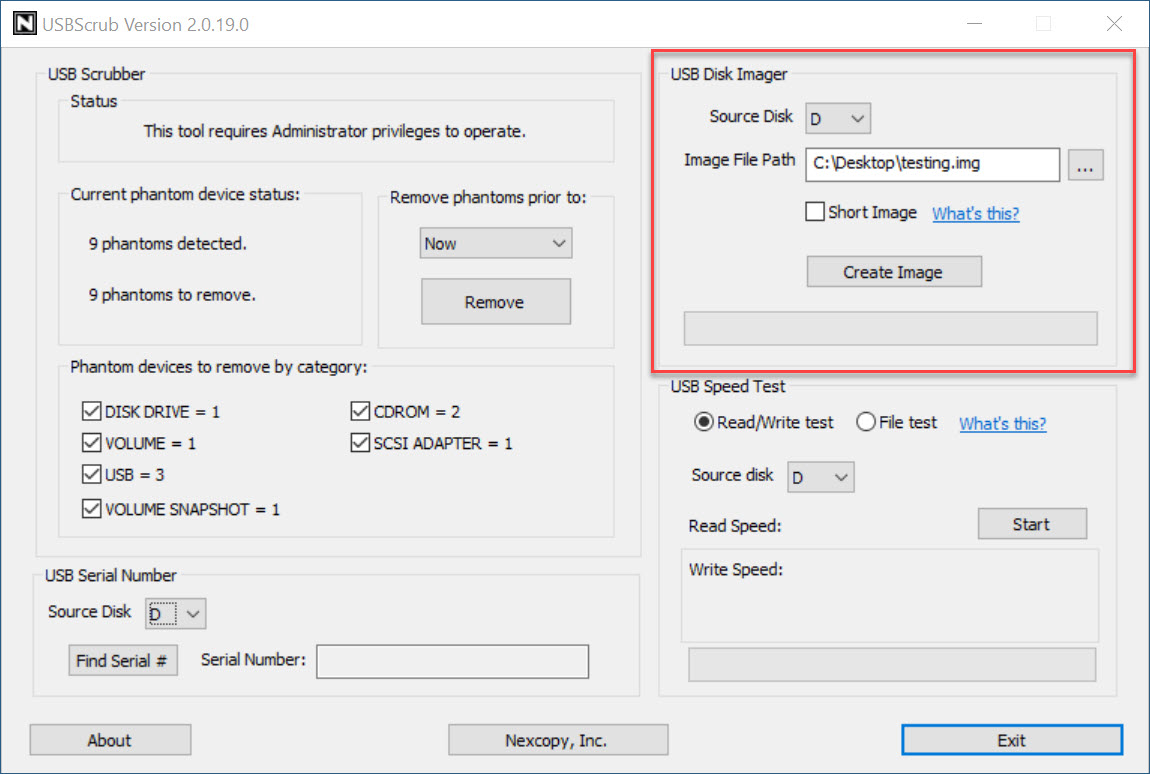Open What's this link next to File test
1150x774 pixels.
tap(1003, 423)
